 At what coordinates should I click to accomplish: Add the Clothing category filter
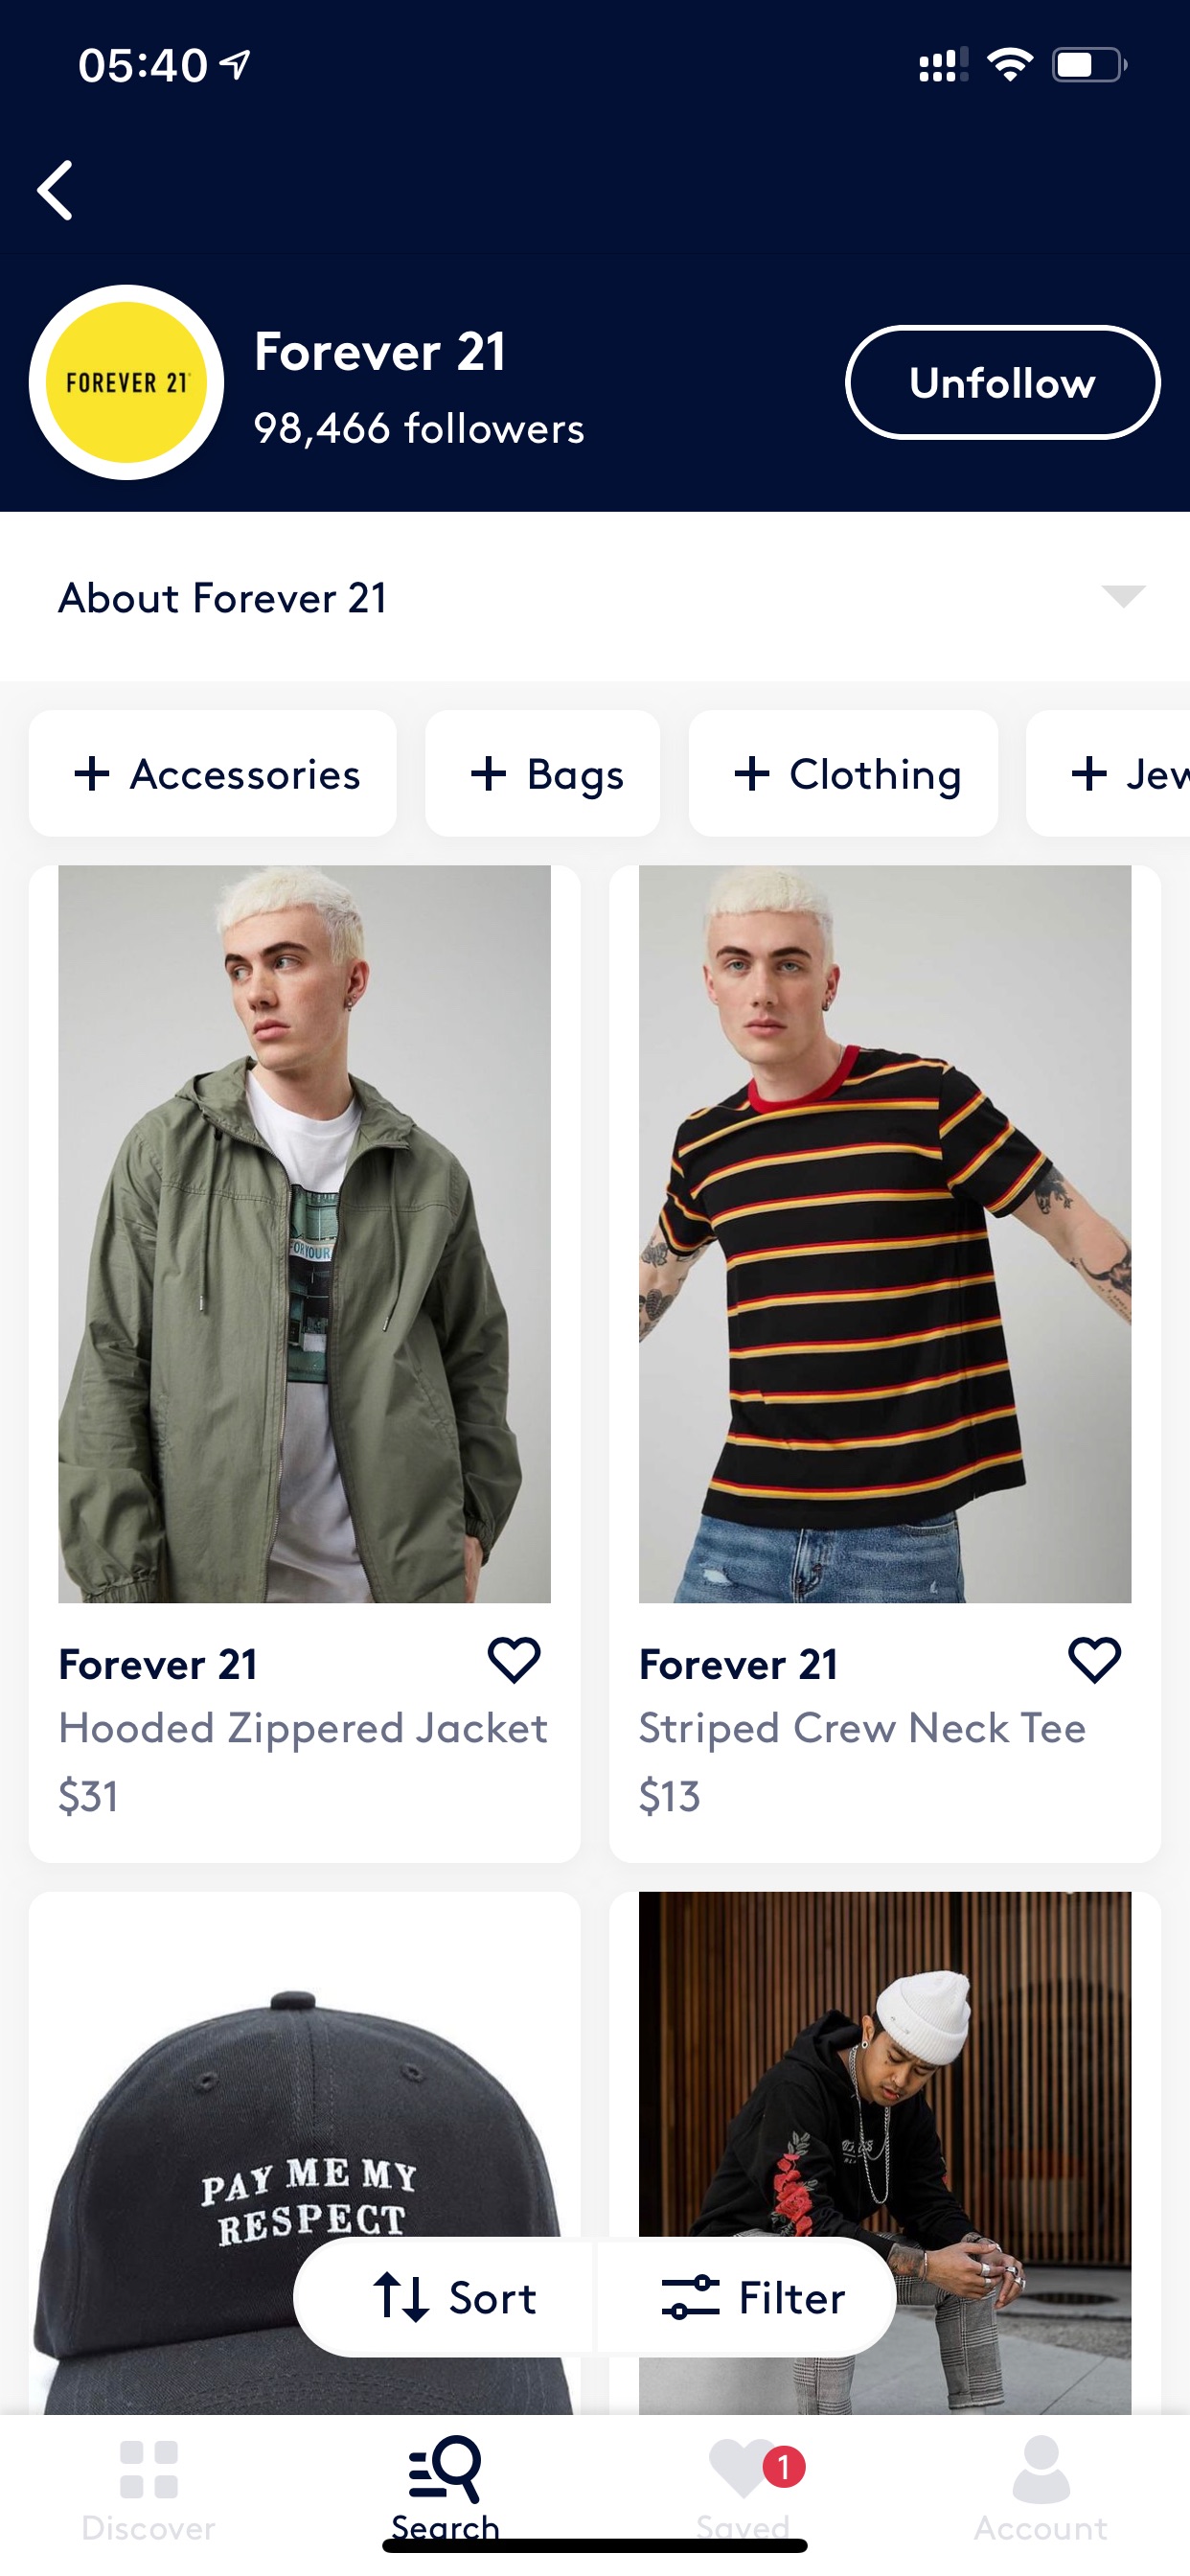[843, 773]
